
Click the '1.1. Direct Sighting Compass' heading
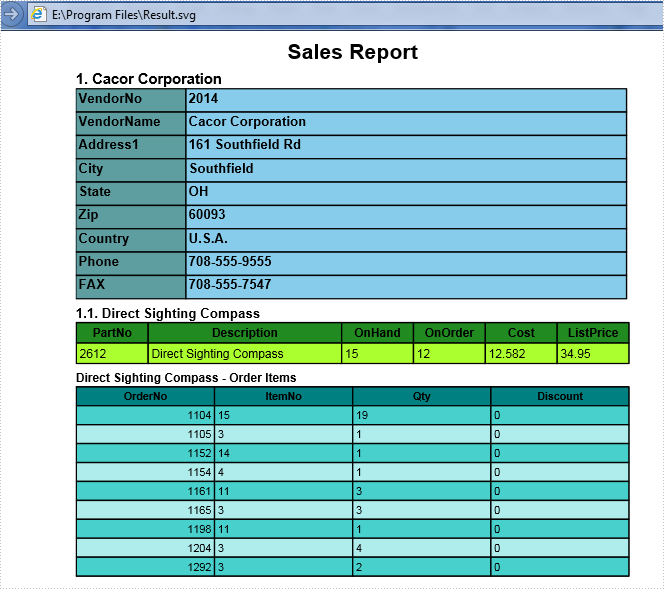(168, 313)
